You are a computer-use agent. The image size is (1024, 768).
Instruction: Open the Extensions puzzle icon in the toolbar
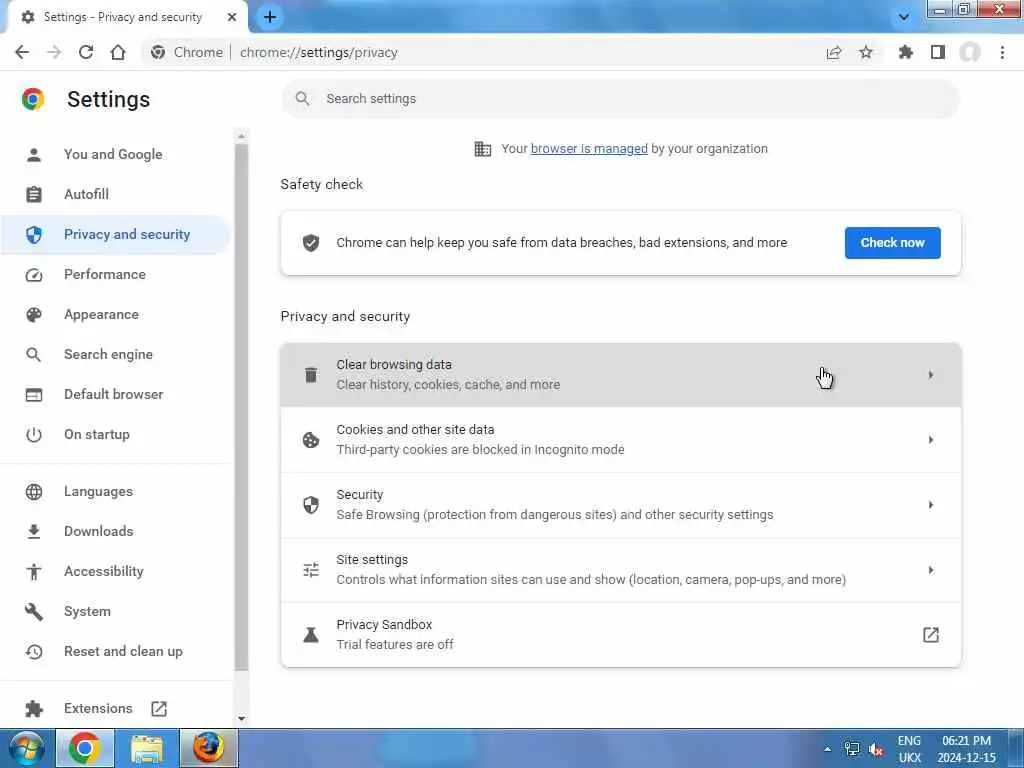click(x=905, y=52)
